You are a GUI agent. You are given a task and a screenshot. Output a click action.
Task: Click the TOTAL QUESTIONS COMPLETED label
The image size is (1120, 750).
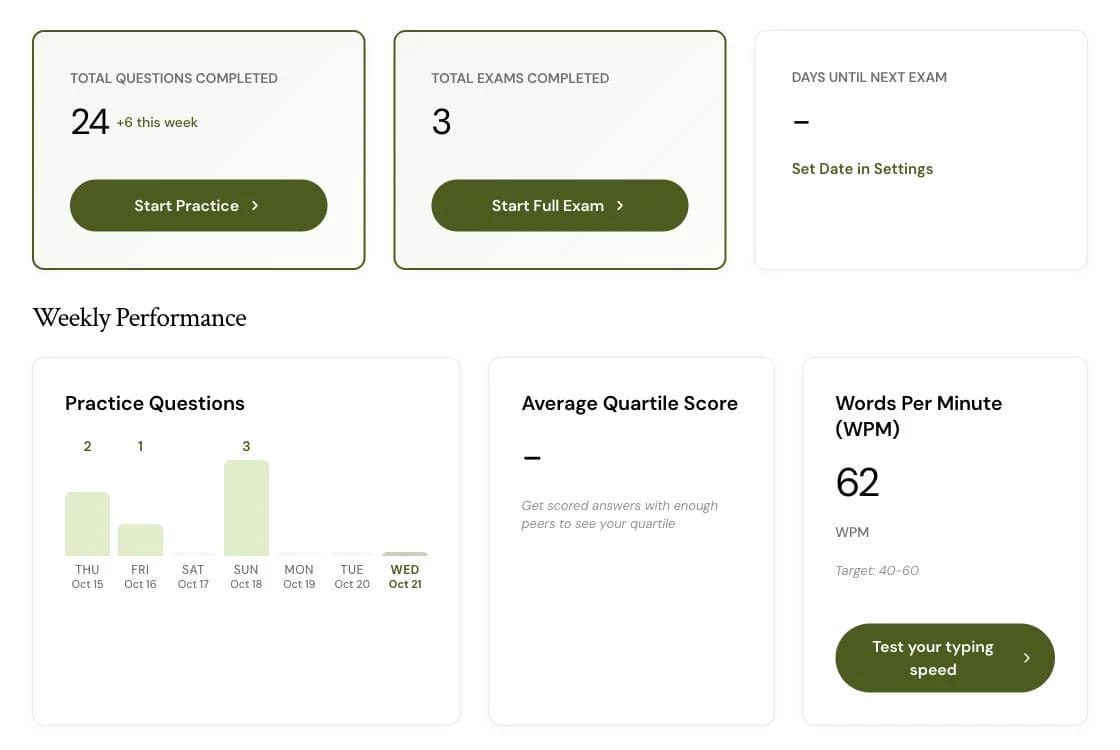tap(174, 79)
